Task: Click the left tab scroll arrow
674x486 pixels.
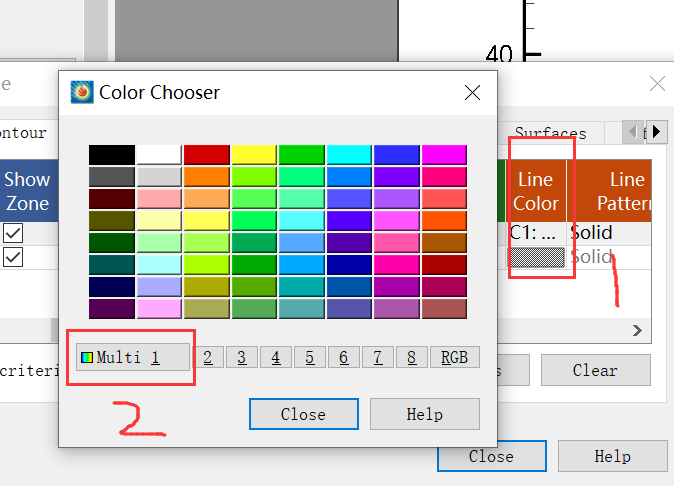Action: pos(633,132)
